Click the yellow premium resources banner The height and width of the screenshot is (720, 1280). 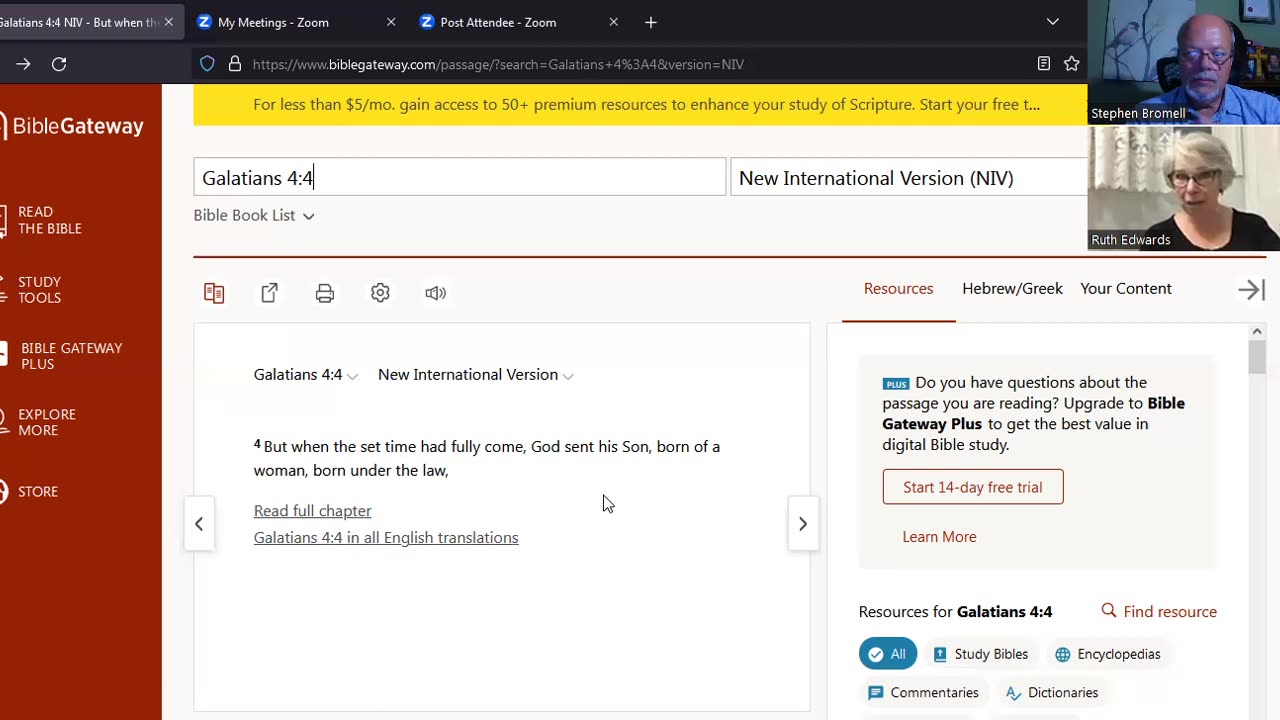[640, 104]
